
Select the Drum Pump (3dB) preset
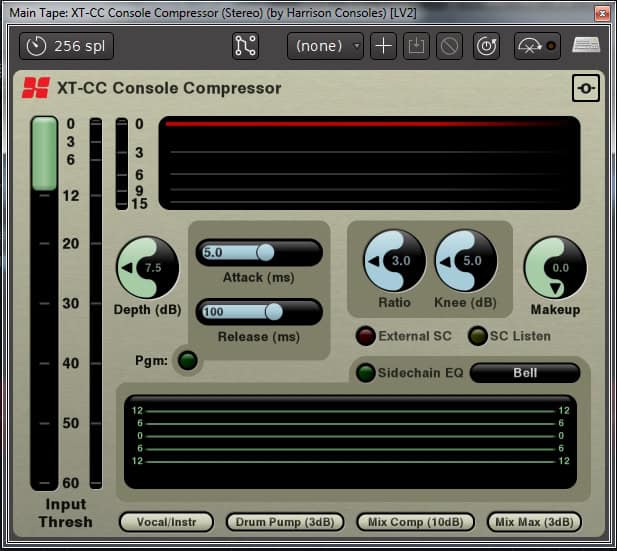click(x=285, y=522)
